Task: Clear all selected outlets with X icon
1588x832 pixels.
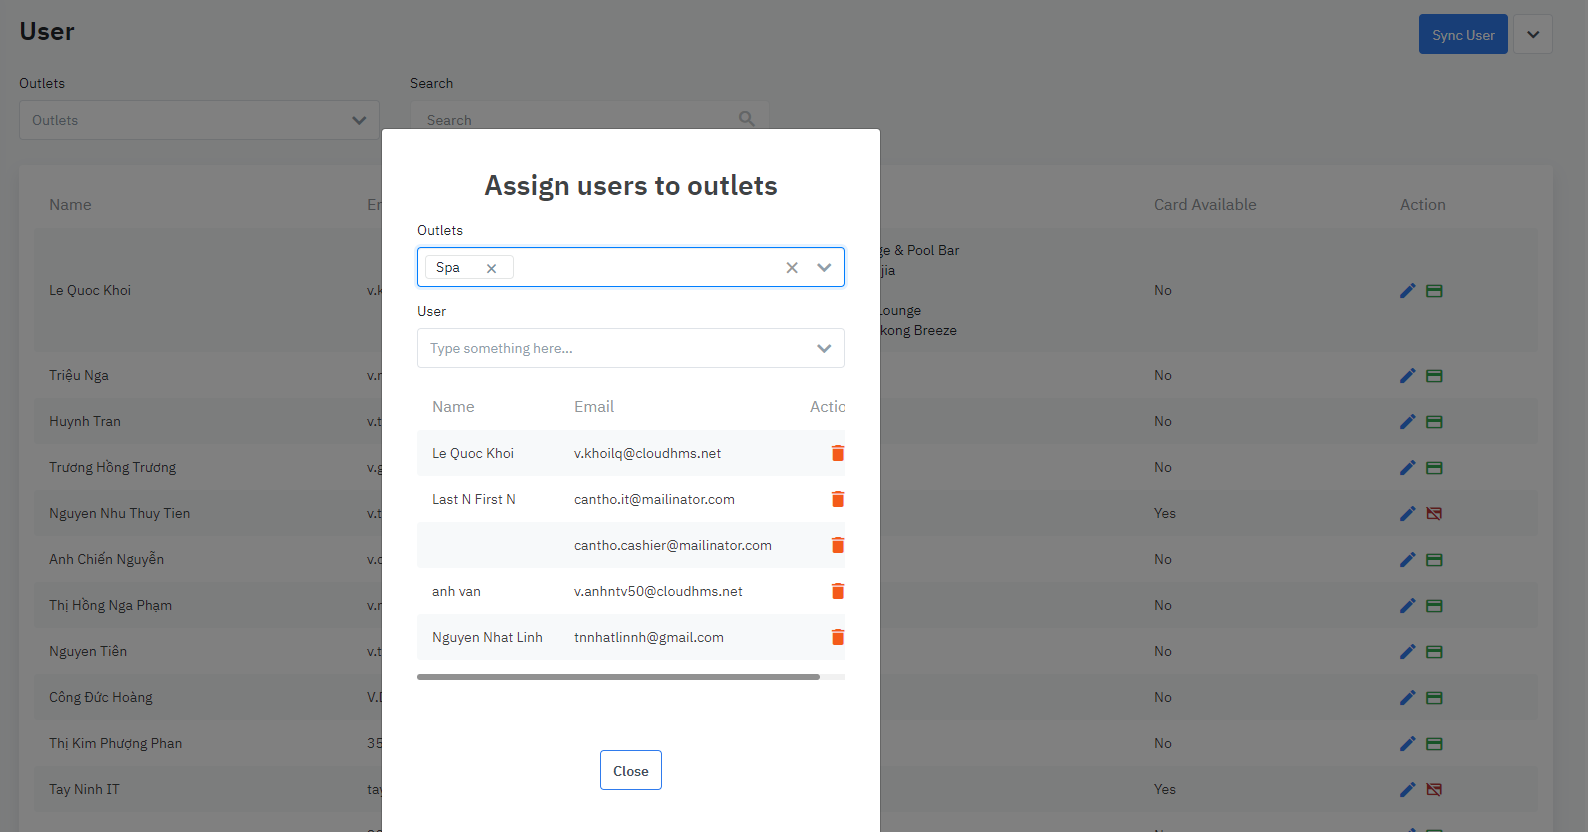Action: (x=791, y=268)
